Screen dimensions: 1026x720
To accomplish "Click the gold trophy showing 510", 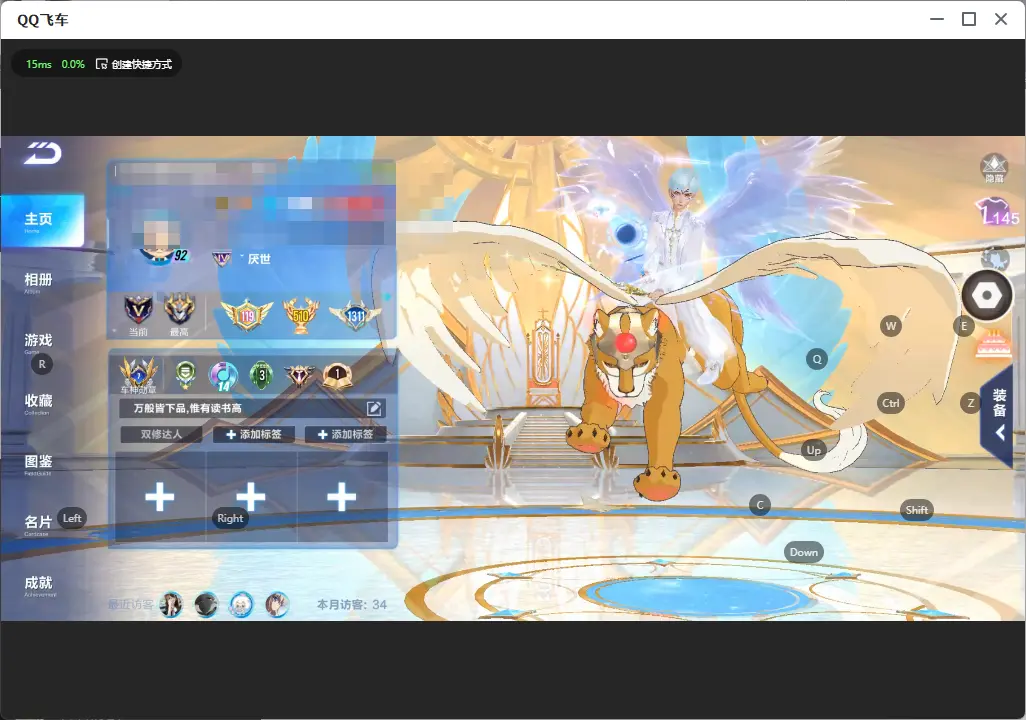I will (x=301, y=315).
